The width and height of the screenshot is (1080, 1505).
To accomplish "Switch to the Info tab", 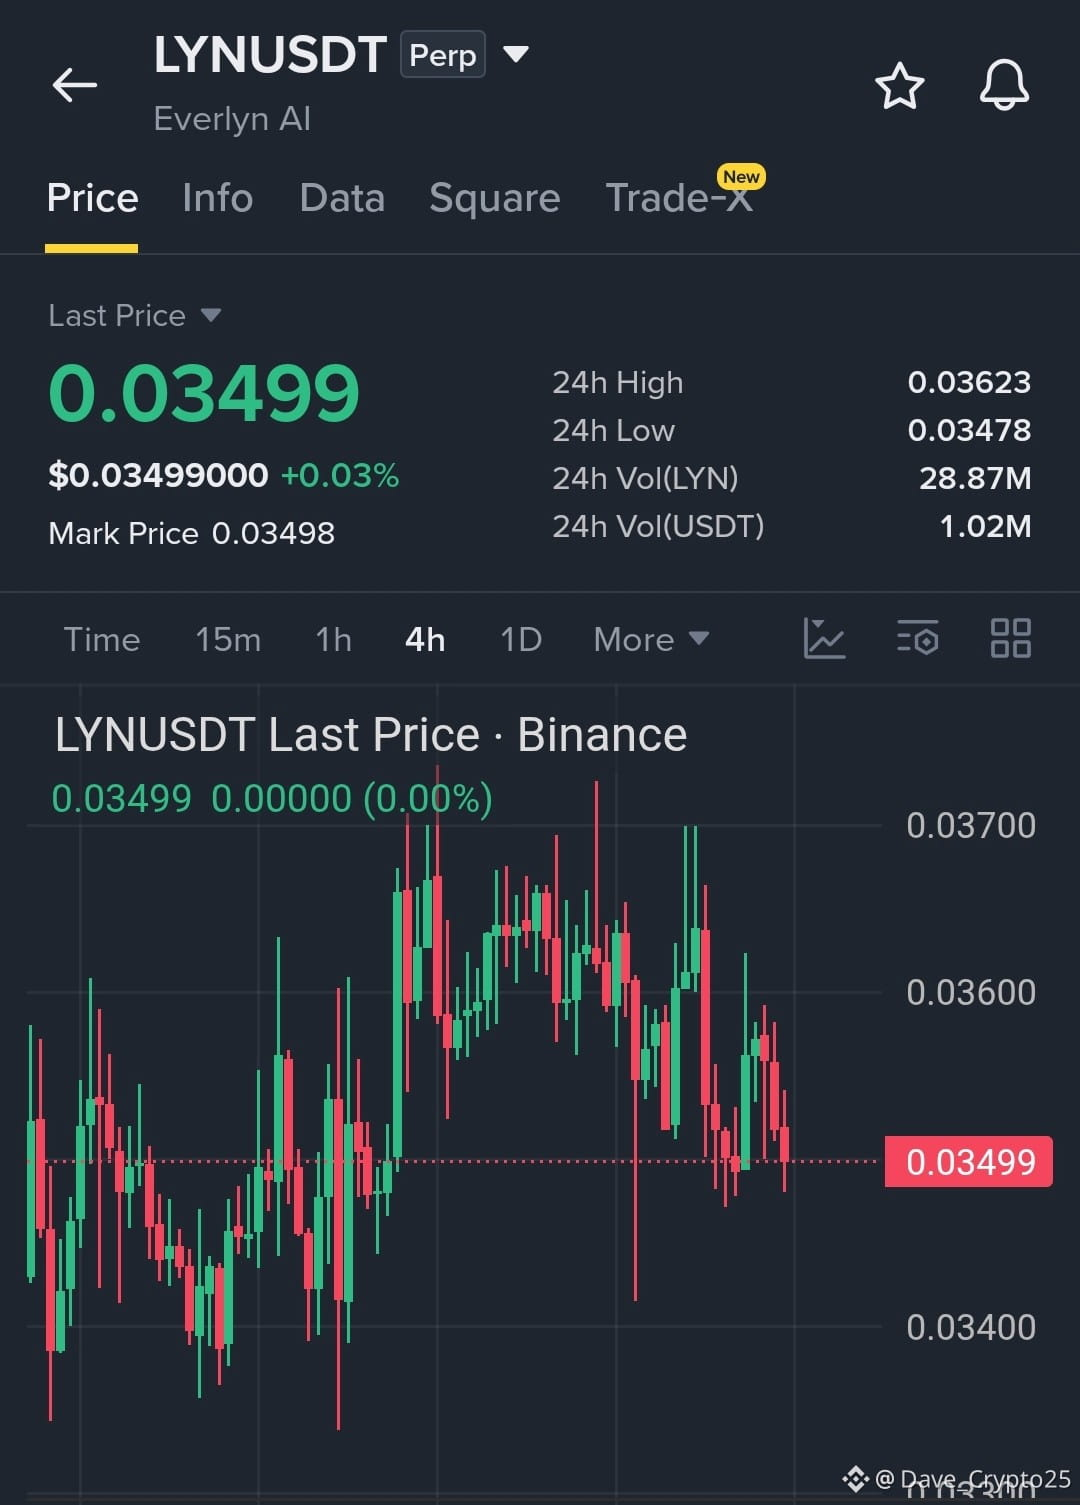I will [x=217, y=198].
